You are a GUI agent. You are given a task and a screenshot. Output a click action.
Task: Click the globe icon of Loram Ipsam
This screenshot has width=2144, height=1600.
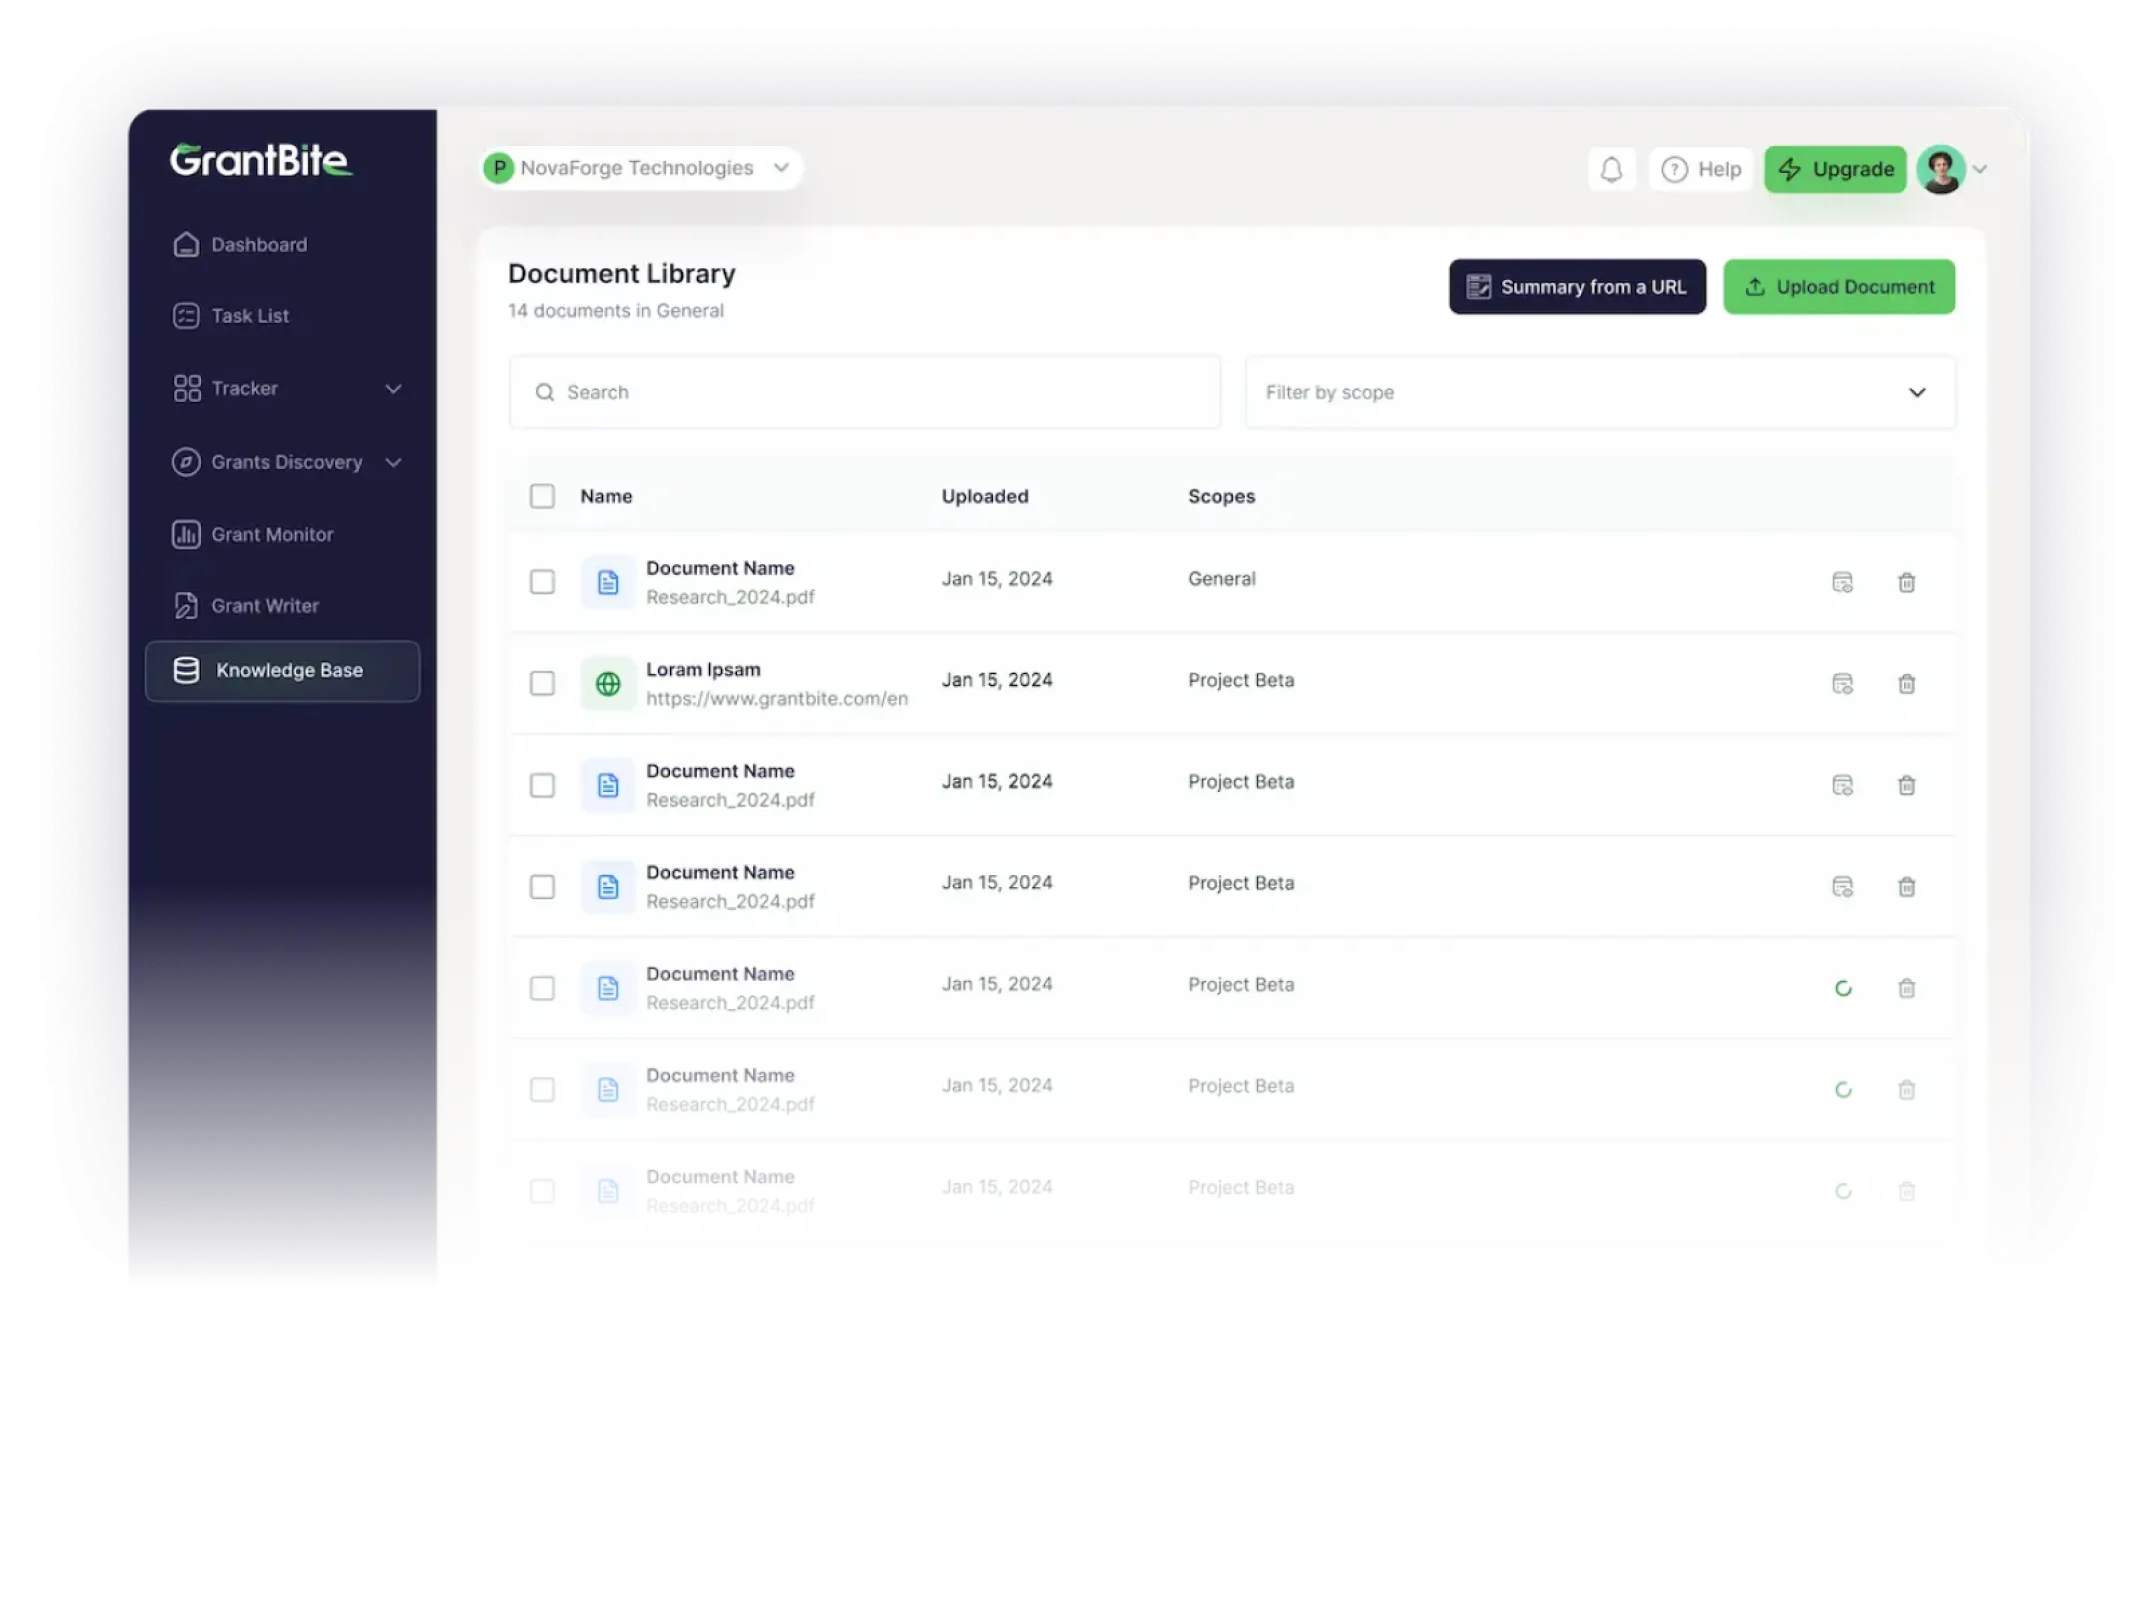[608, 684]
